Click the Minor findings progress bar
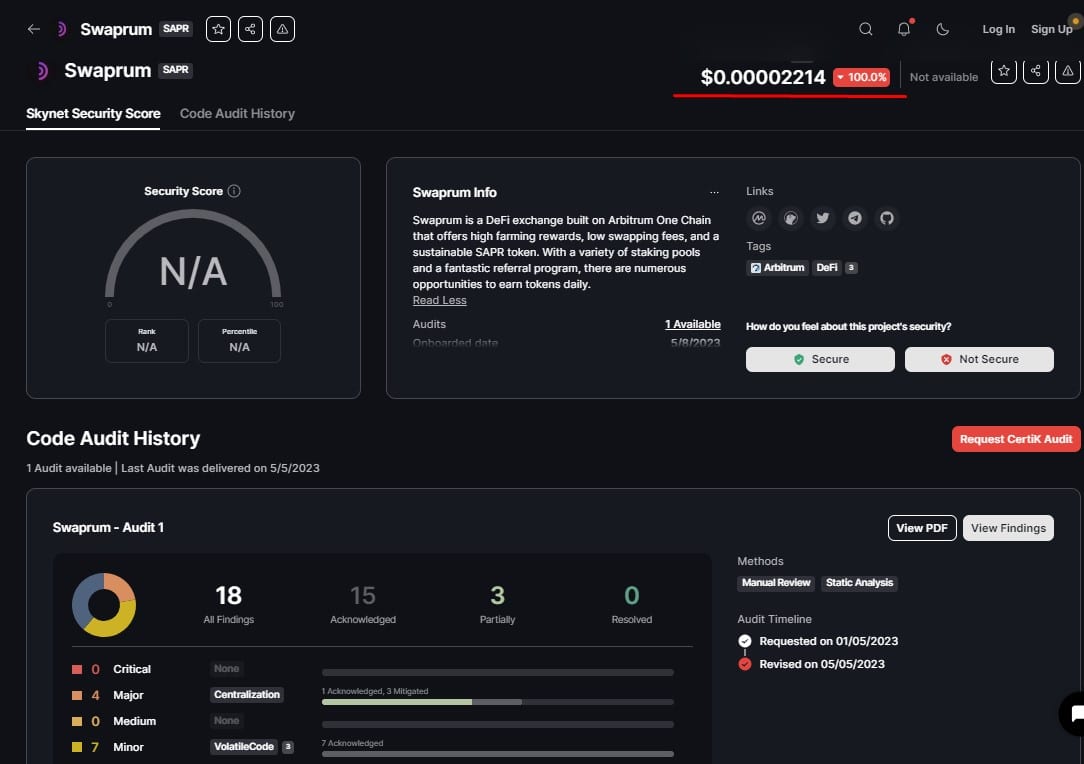Screen dimensions: 1084x764 click(x=498, y=754)
